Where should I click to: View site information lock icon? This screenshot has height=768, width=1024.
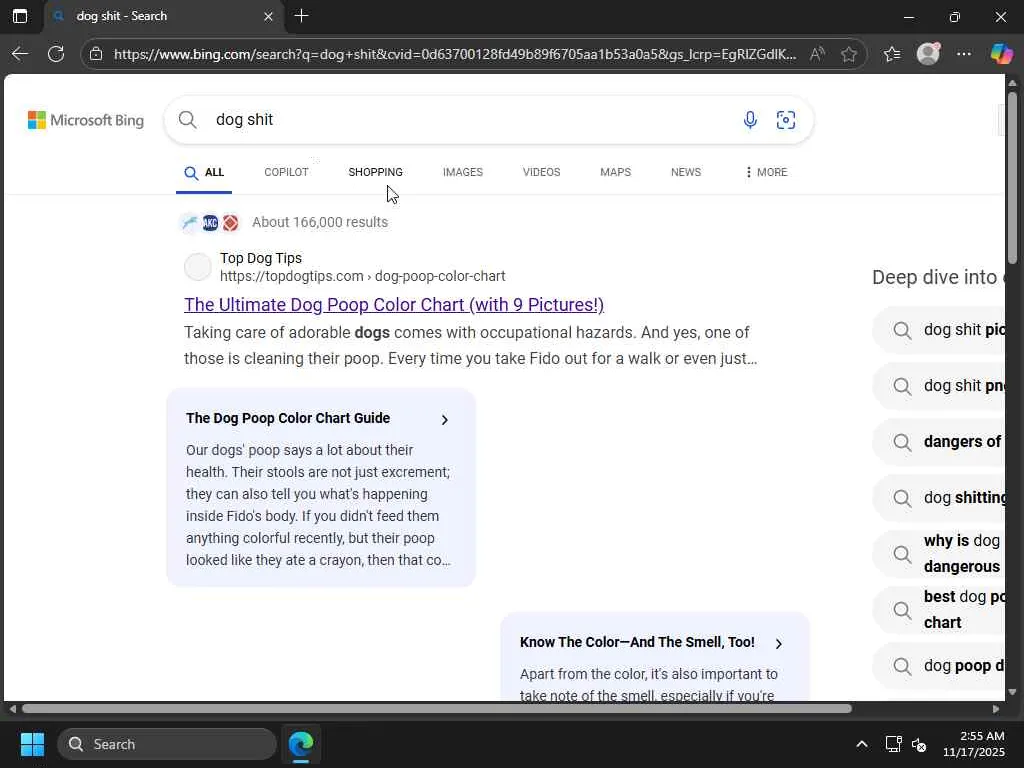tap(96, 54)
